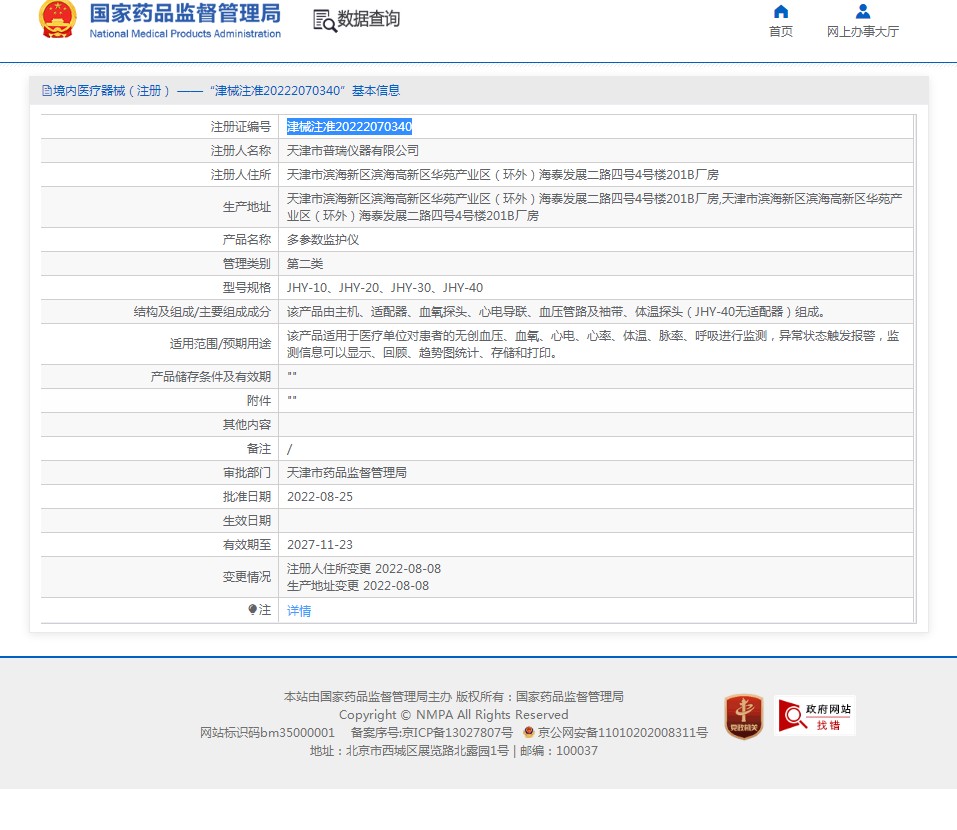Click the 备注 row label
Screen dimensions: 957x830
[x=259, y=449]
